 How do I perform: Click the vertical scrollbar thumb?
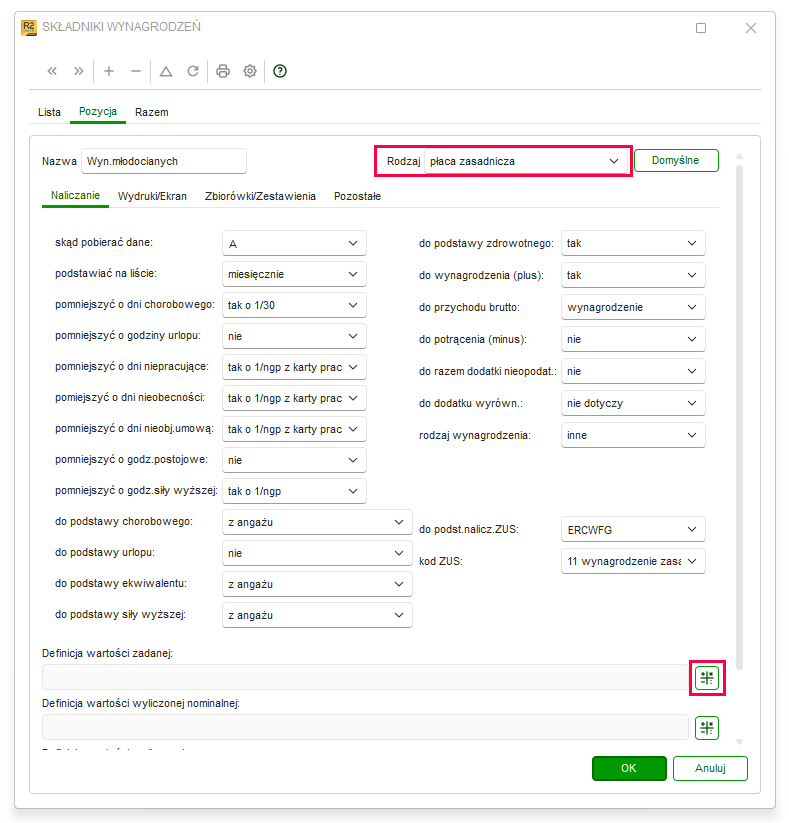tap(739, 417)
